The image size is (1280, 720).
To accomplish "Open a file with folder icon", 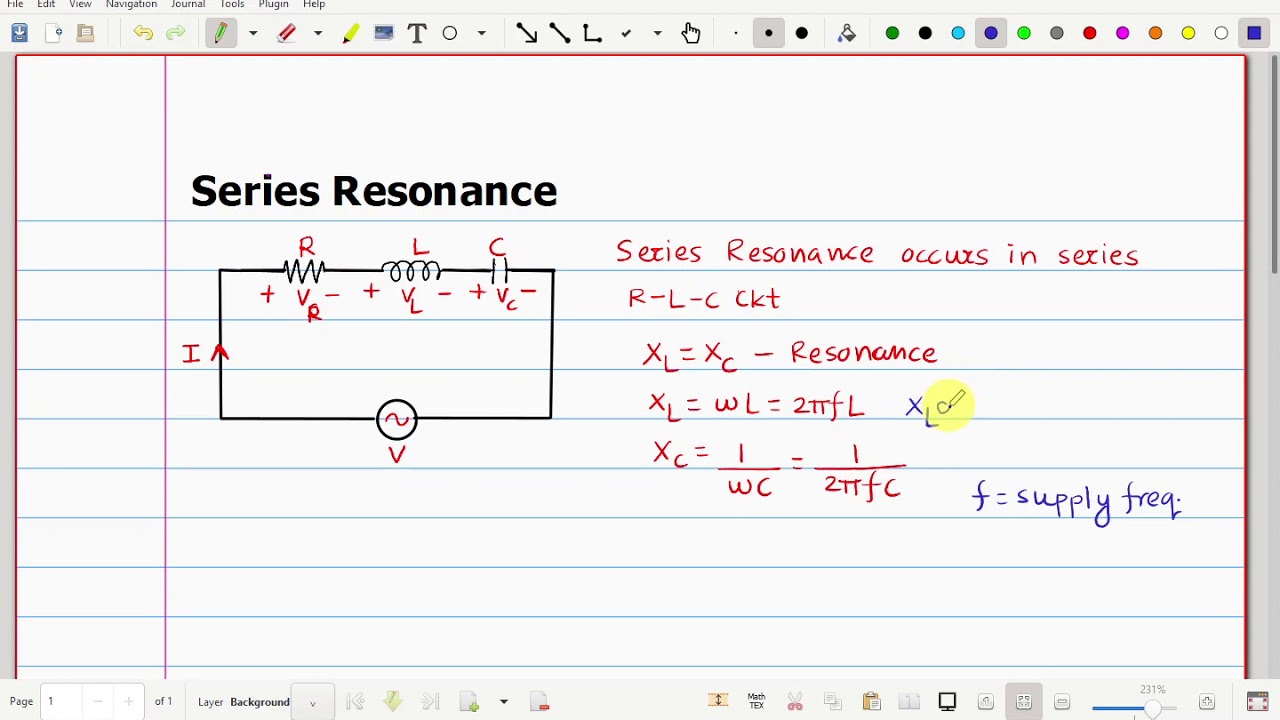I will (x=86, y=33).
